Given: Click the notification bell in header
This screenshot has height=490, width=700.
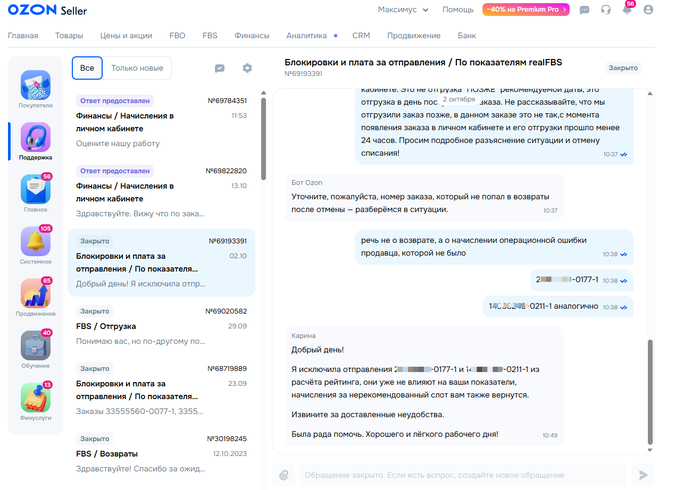Looking at the screenshot, I should click(627, 10).
